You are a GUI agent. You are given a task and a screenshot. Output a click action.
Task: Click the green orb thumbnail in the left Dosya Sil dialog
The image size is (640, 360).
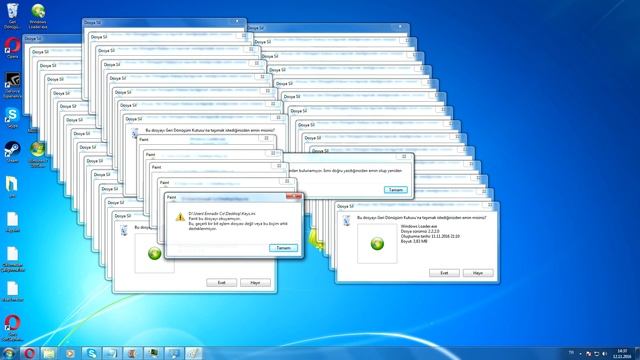(155, 253)
